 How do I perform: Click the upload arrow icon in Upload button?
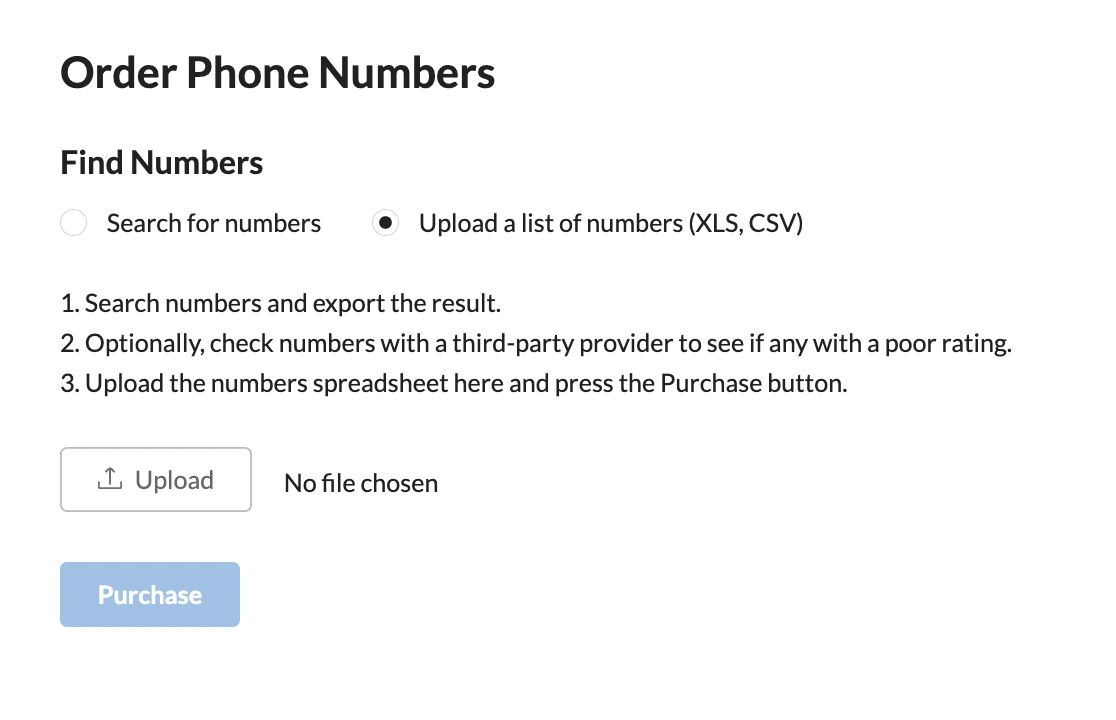coord(110,479)
